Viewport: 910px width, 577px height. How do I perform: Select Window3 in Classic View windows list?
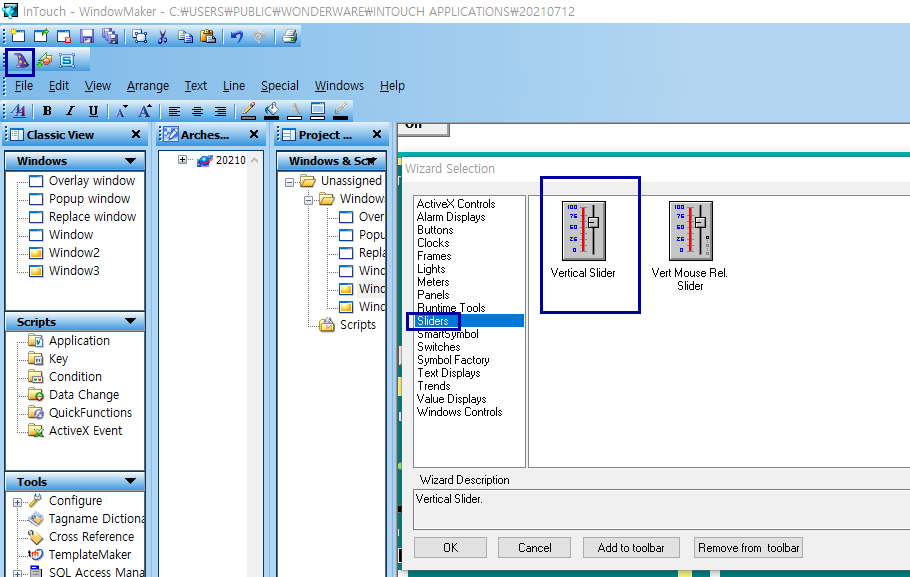pyautogui.click(x=74, y=271)
